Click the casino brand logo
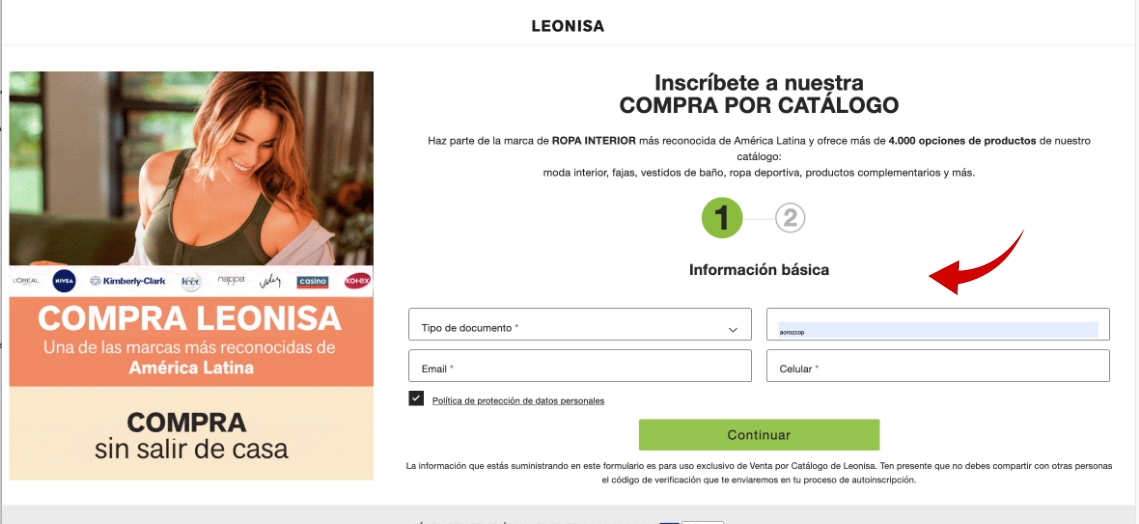The height and width of the screenshot is (524, 1139). pos(312,281)
